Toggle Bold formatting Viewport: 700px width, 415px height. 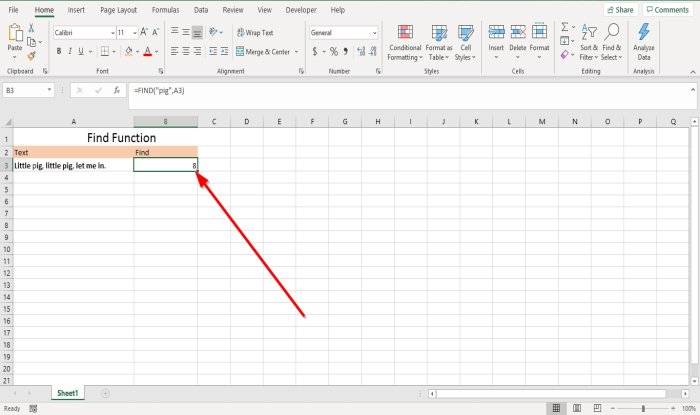pos(59,52)
